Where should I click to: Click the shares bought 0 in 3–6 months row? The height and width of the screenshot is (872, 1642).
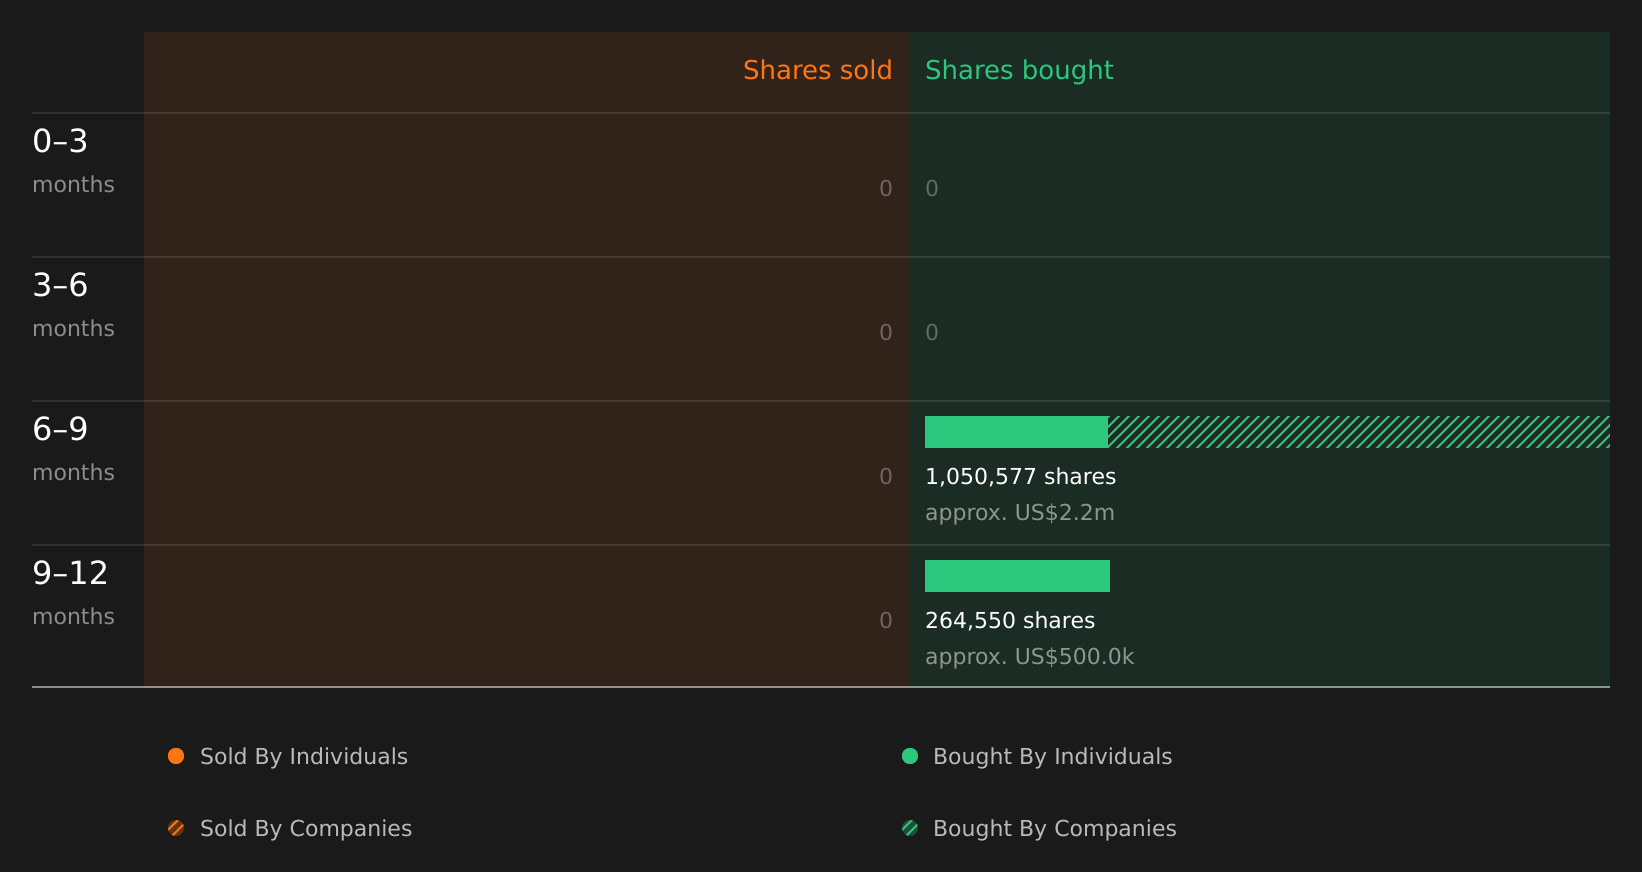[931, 333]
